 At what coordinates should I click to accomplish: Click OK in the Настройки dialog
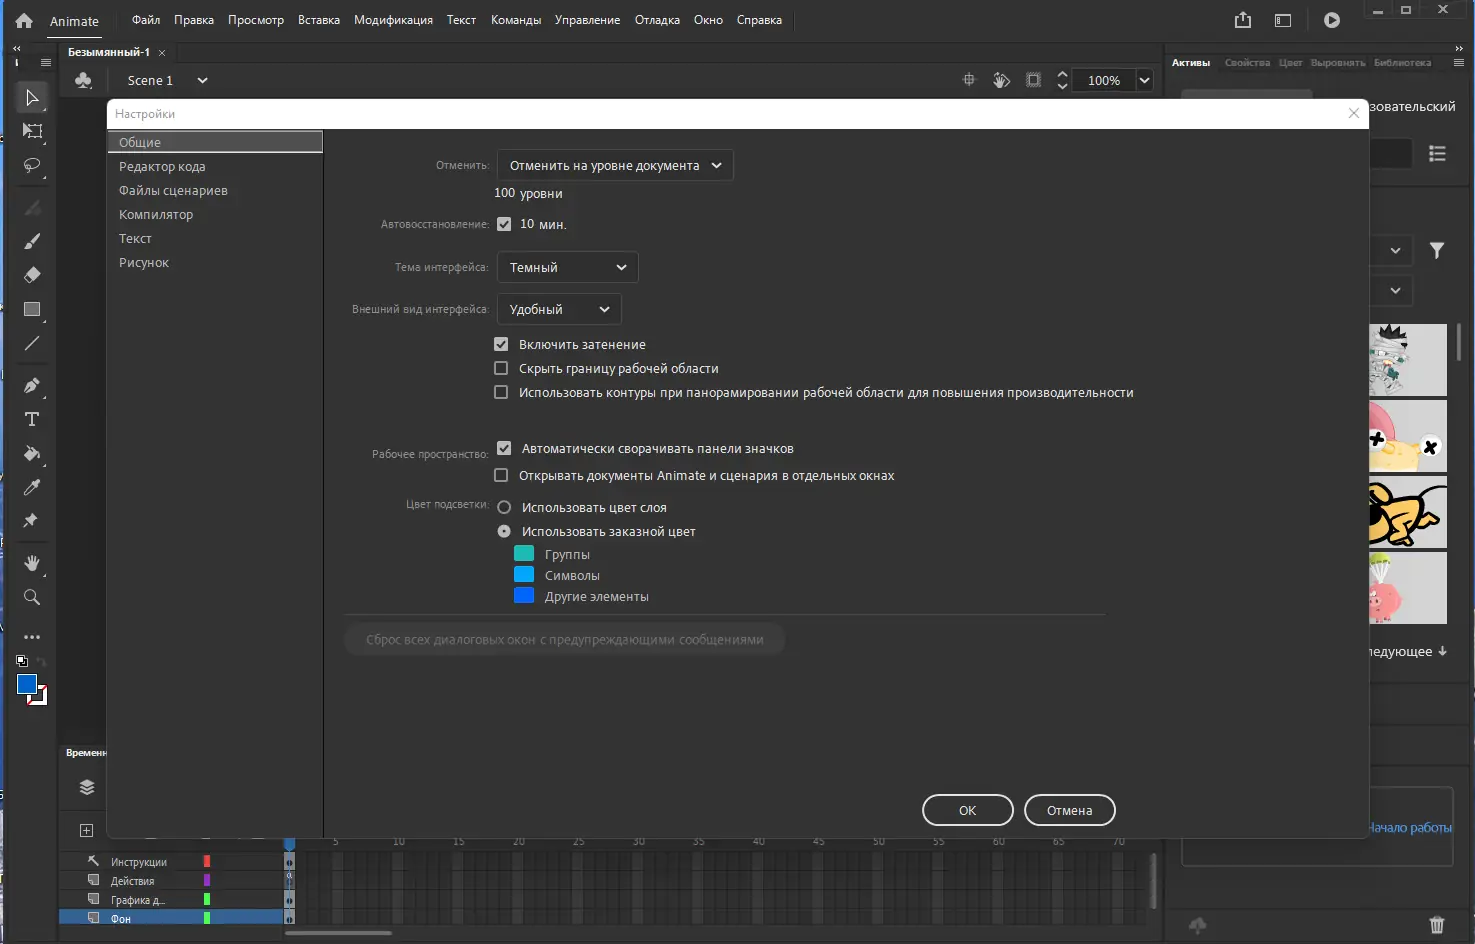coord(968,810)
